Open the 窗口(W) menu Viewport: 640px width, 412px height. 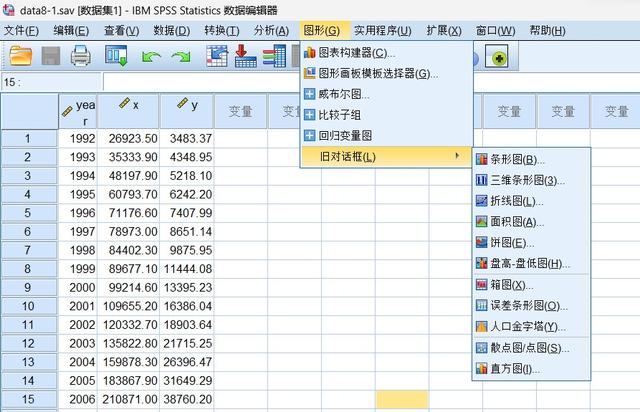pyautogui.click(x=495, y=31)
